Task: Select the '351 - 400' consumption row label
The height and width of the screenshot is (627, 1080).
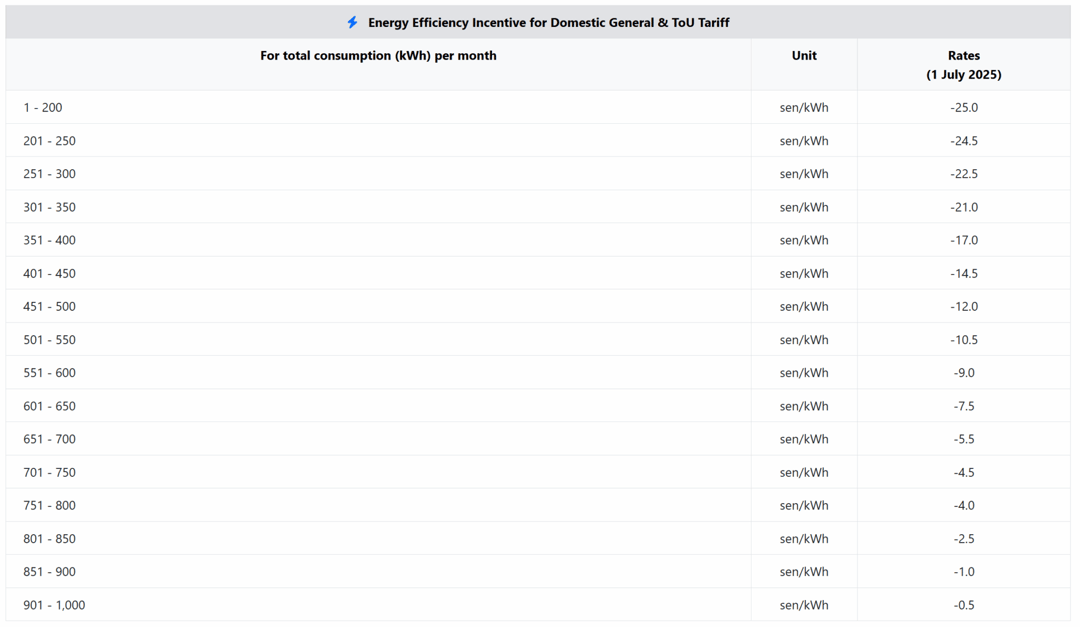Action: tap(50, 240)
